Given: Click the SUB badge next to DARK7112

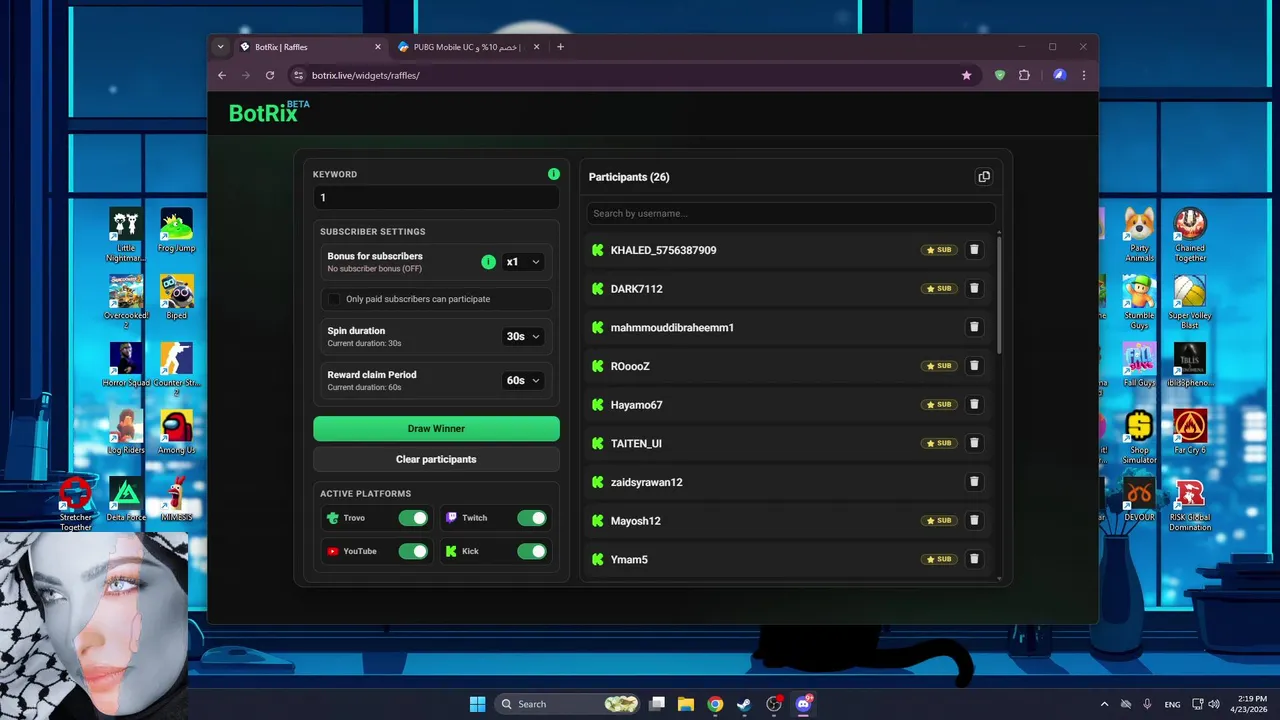Looking at the screenshot, I should point(939,289).
